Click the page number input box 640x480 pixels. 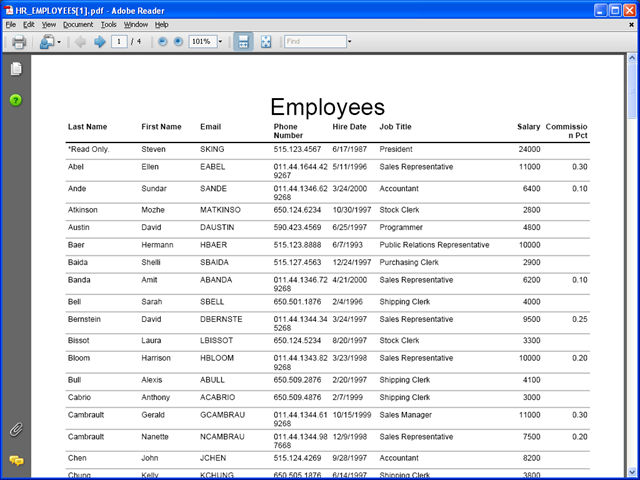[x=119, y=42]
